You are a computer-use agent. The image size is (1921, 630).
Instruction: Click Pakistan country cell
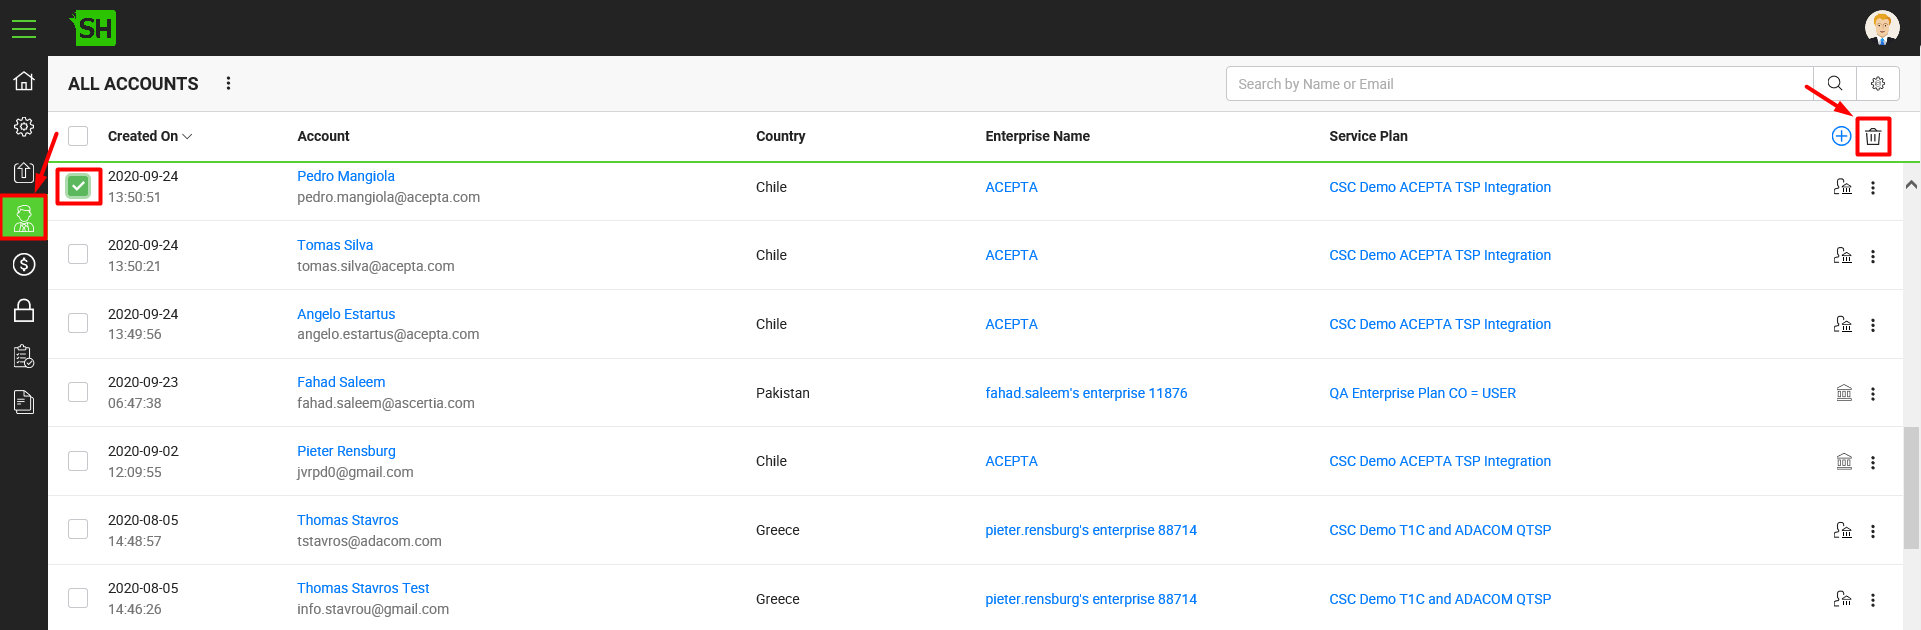click(x=783, y=393)
